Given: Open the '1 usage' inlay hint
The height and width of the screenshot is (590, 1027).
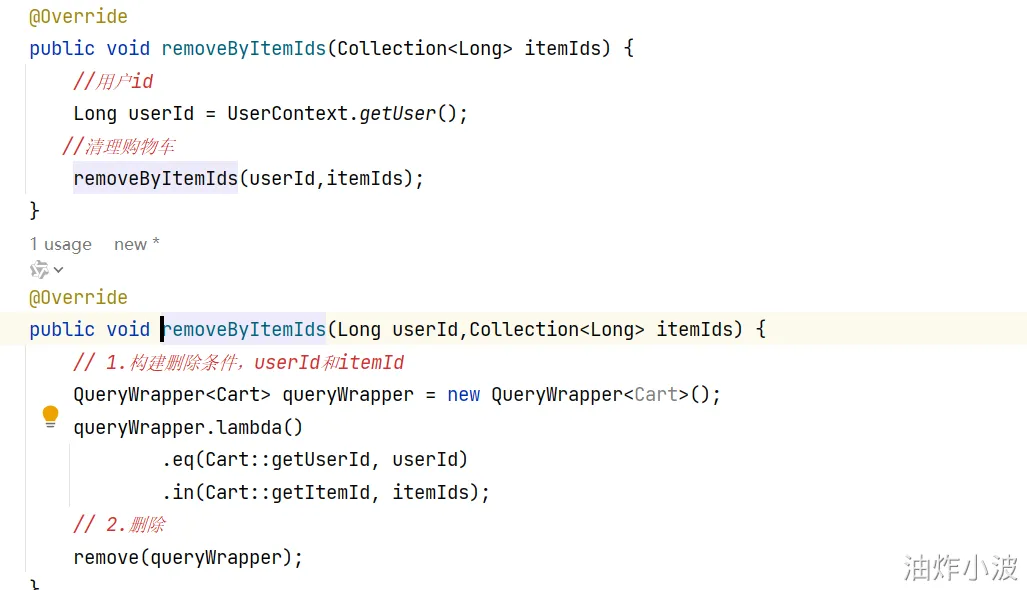Looking at the screenshot, I should (61, 244).
